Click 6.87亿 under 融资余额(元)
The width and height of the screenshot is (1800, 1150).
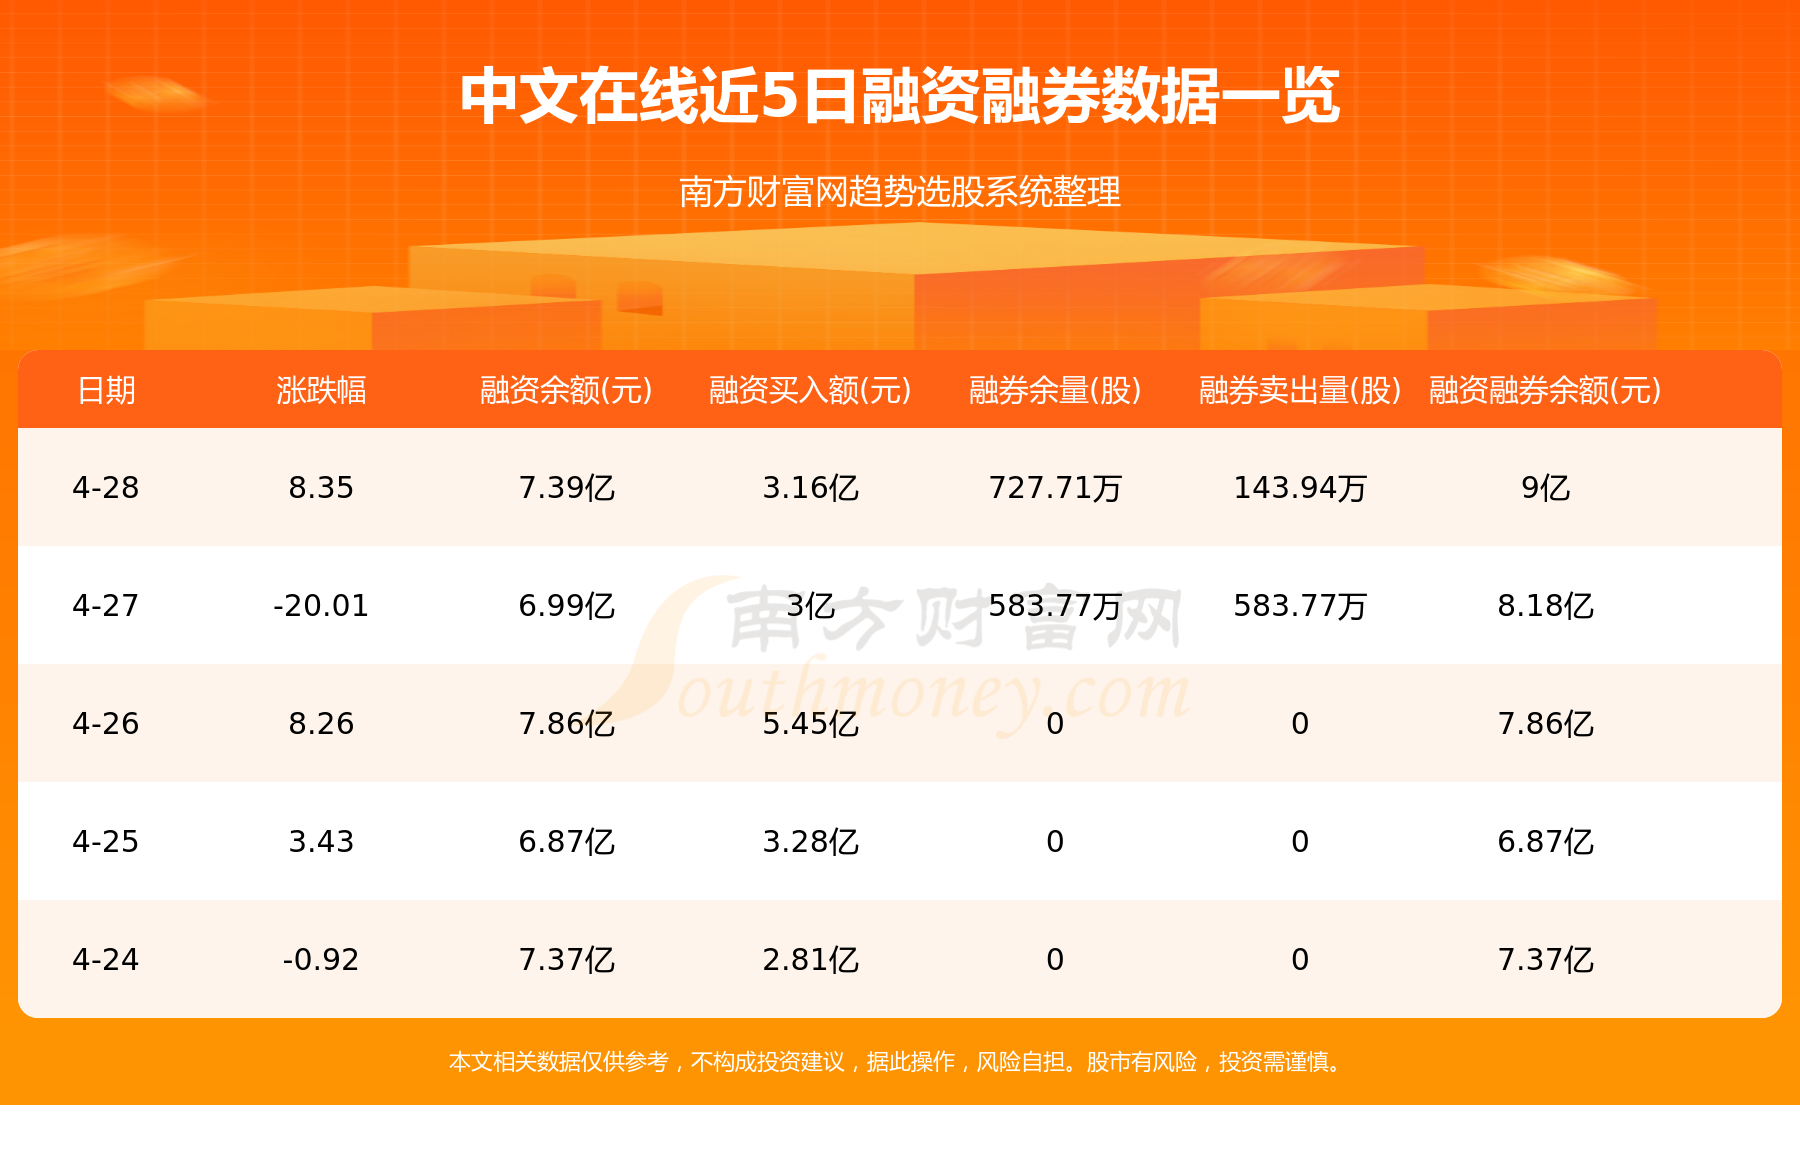566,841
